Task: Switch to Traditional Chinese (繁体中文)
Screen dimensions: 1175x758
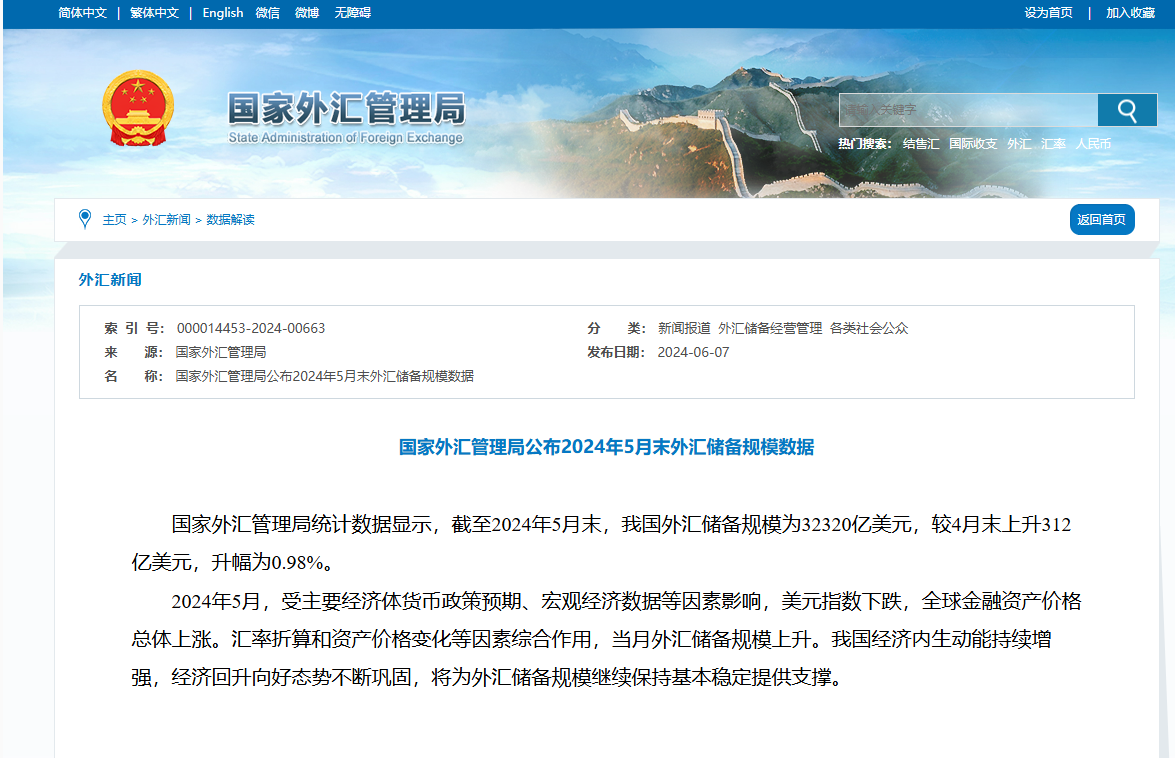Action: click(154, 13)
